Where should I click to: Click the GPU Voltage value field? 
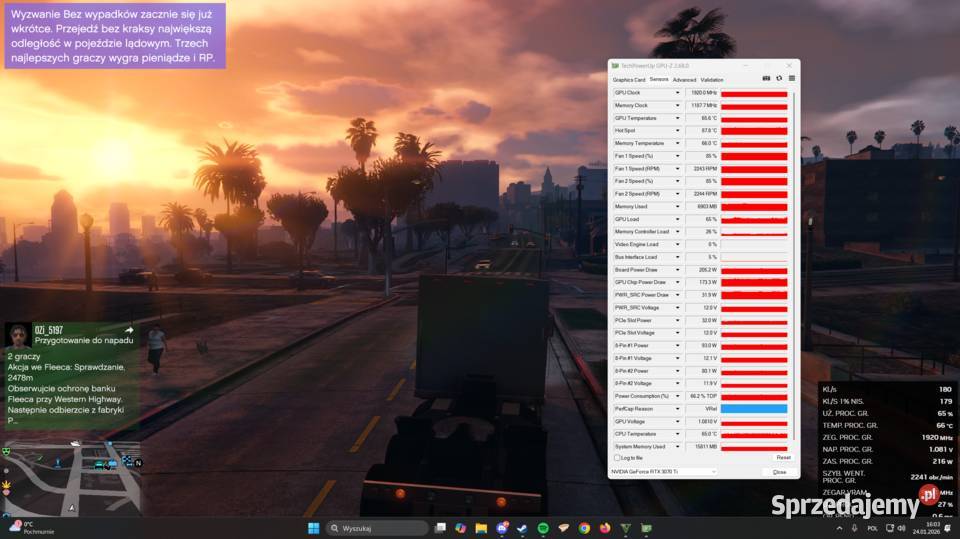(702, 421)
